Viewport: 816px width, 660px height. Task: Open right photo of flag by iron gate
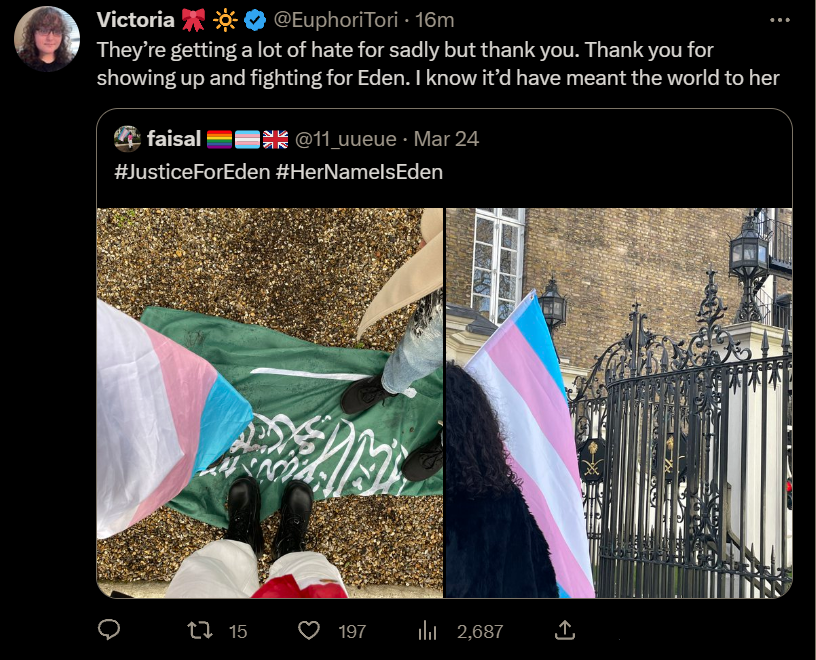coord(619,403)
